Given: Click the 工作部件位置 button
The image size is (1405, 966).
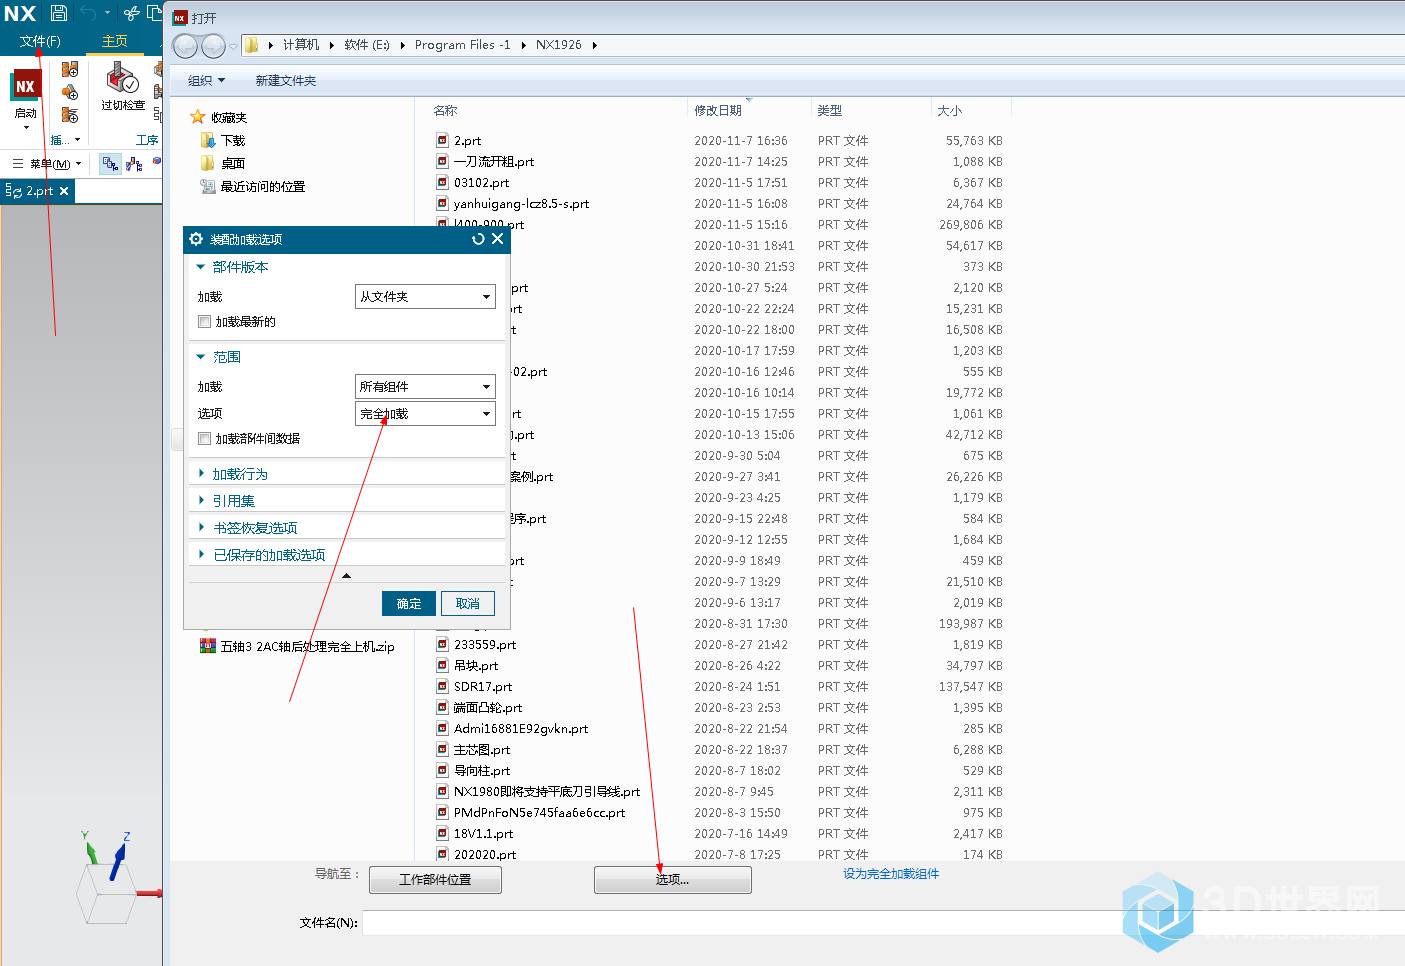Looking at the screenshot, I should pos(435,880).
